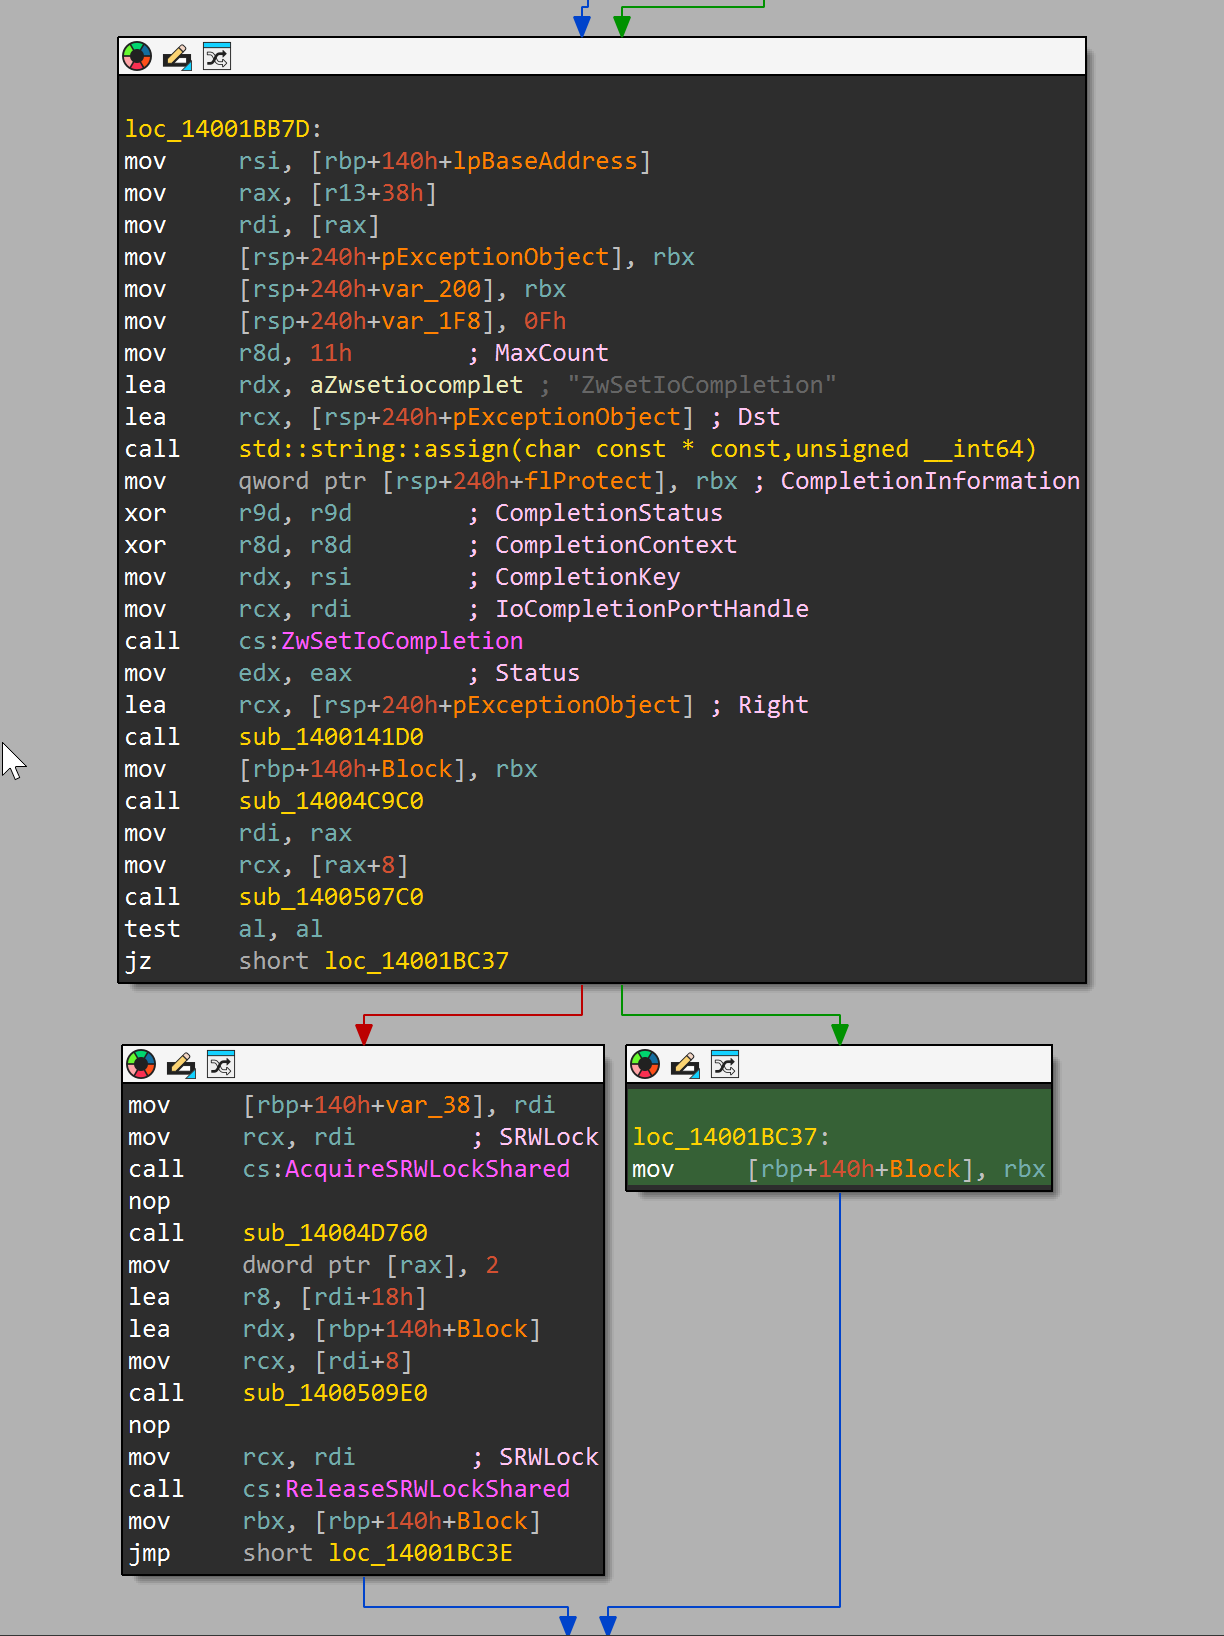Viewport: 1224px width, 1636px height.
Task: Click node color icon on loc_14001BB7D block
Action: [137, 57]
